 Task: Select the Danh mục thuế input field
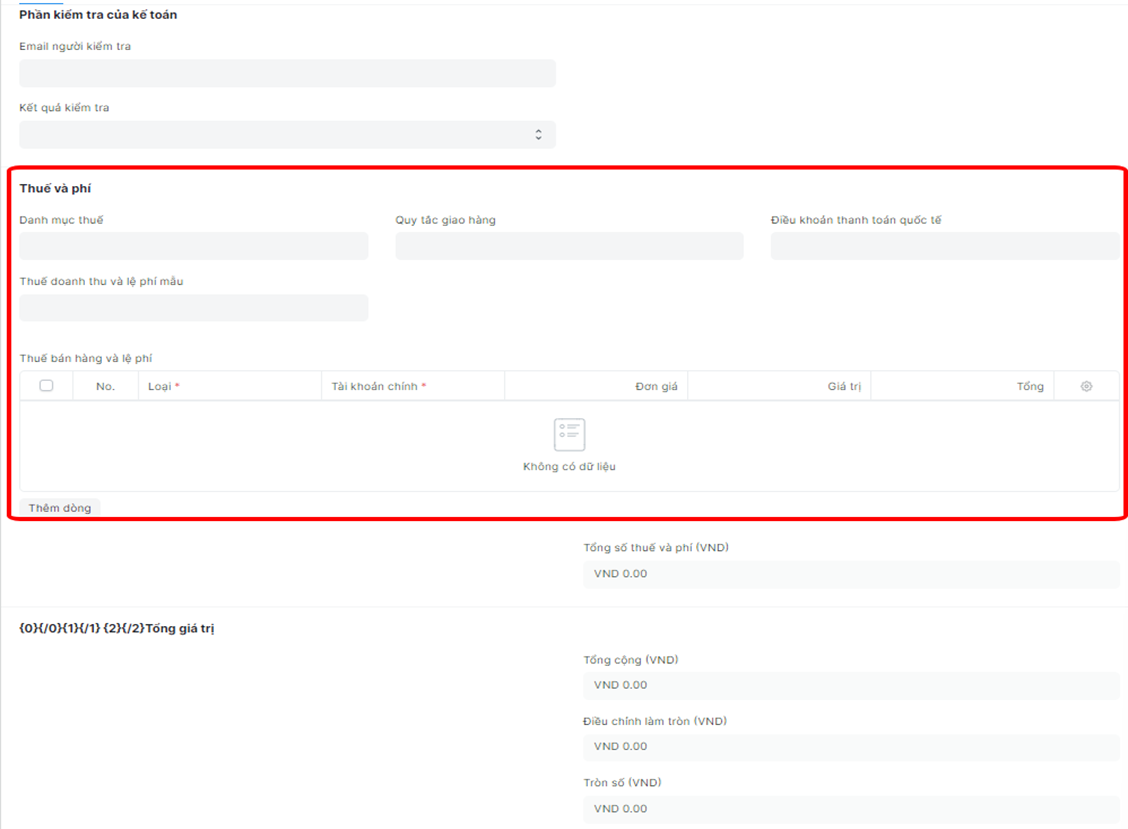[193, 246]
